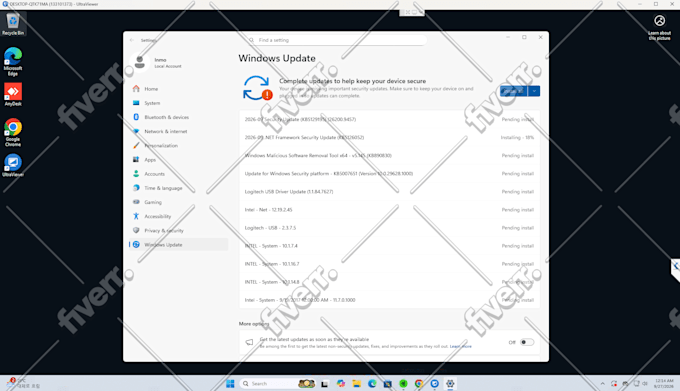This screenshot has width=680, height=391.
Task: Select the .NET Framework Security Update row
Action: click(389, 137)
